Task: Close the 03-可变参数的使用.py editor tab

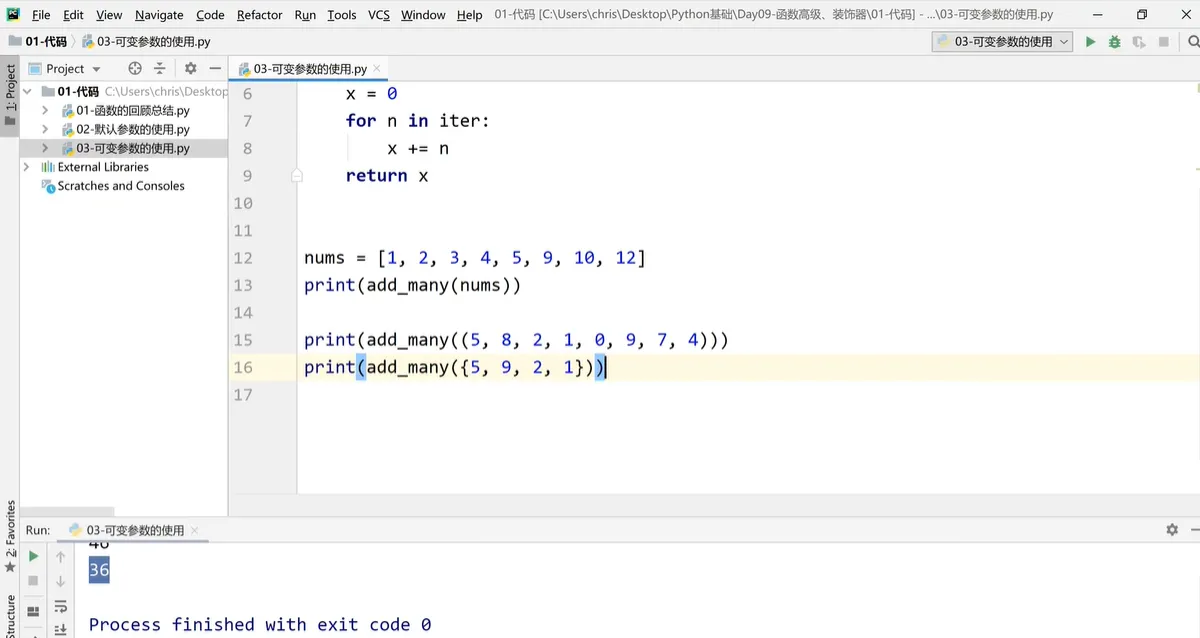Action: pos(375,69)
